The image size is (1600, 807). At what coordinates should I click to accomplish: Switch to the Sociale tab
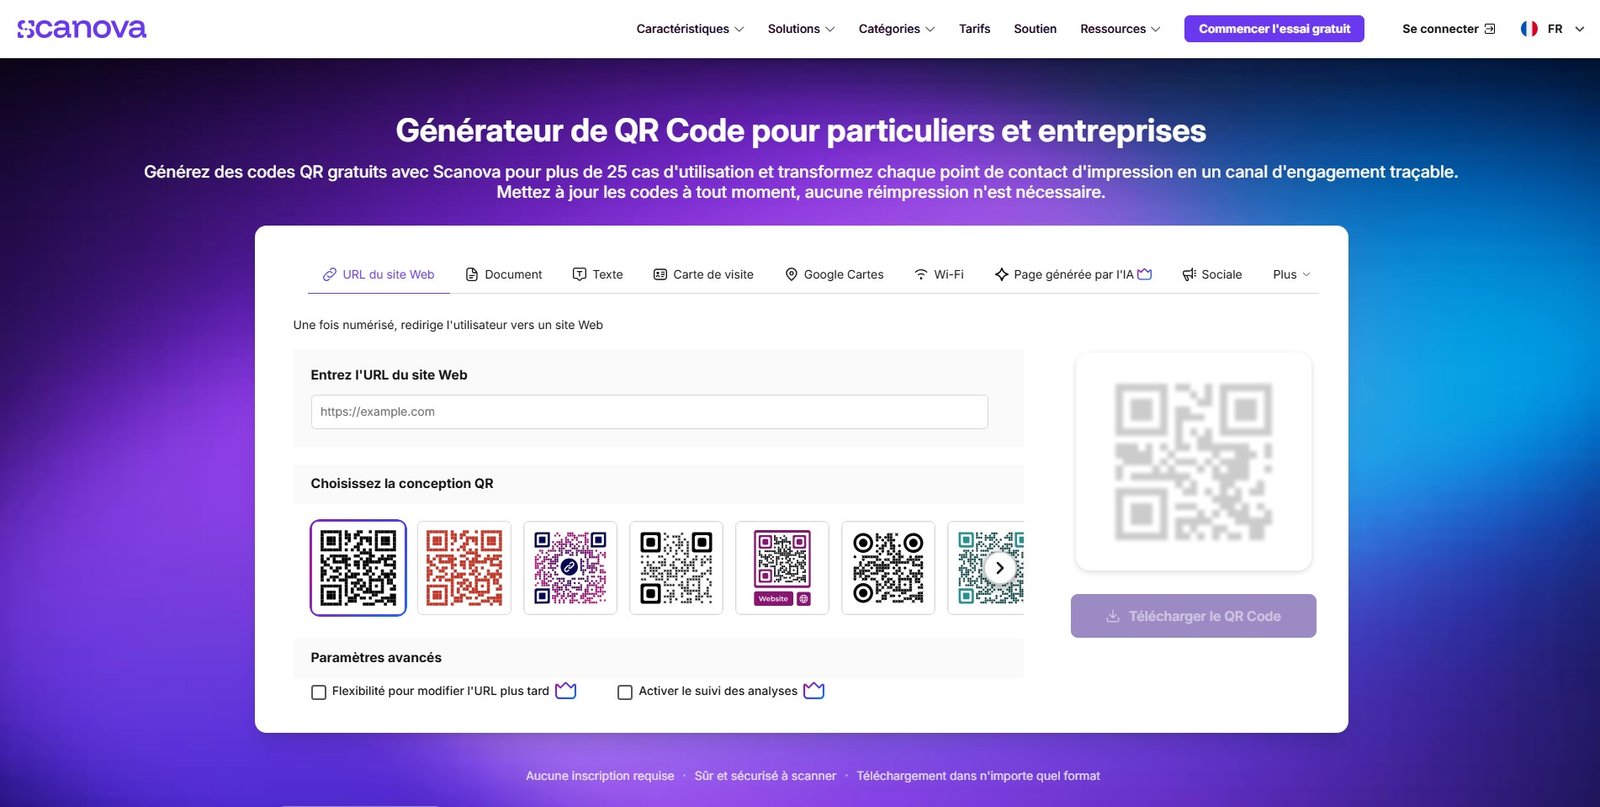tap(1212, 275)
